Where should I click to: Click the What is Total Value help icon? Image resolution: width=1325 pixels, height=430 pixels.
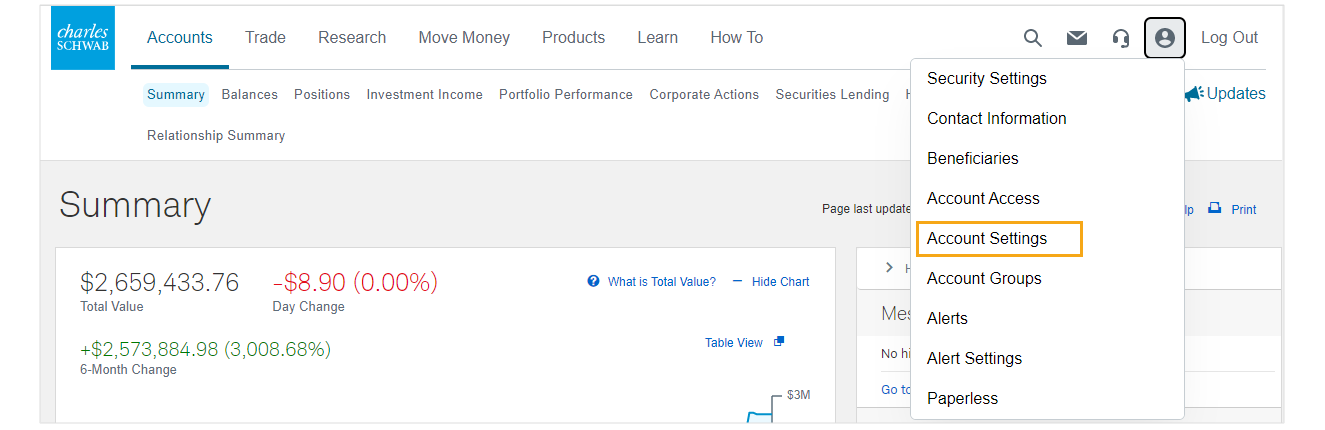[x=594, y=282]
